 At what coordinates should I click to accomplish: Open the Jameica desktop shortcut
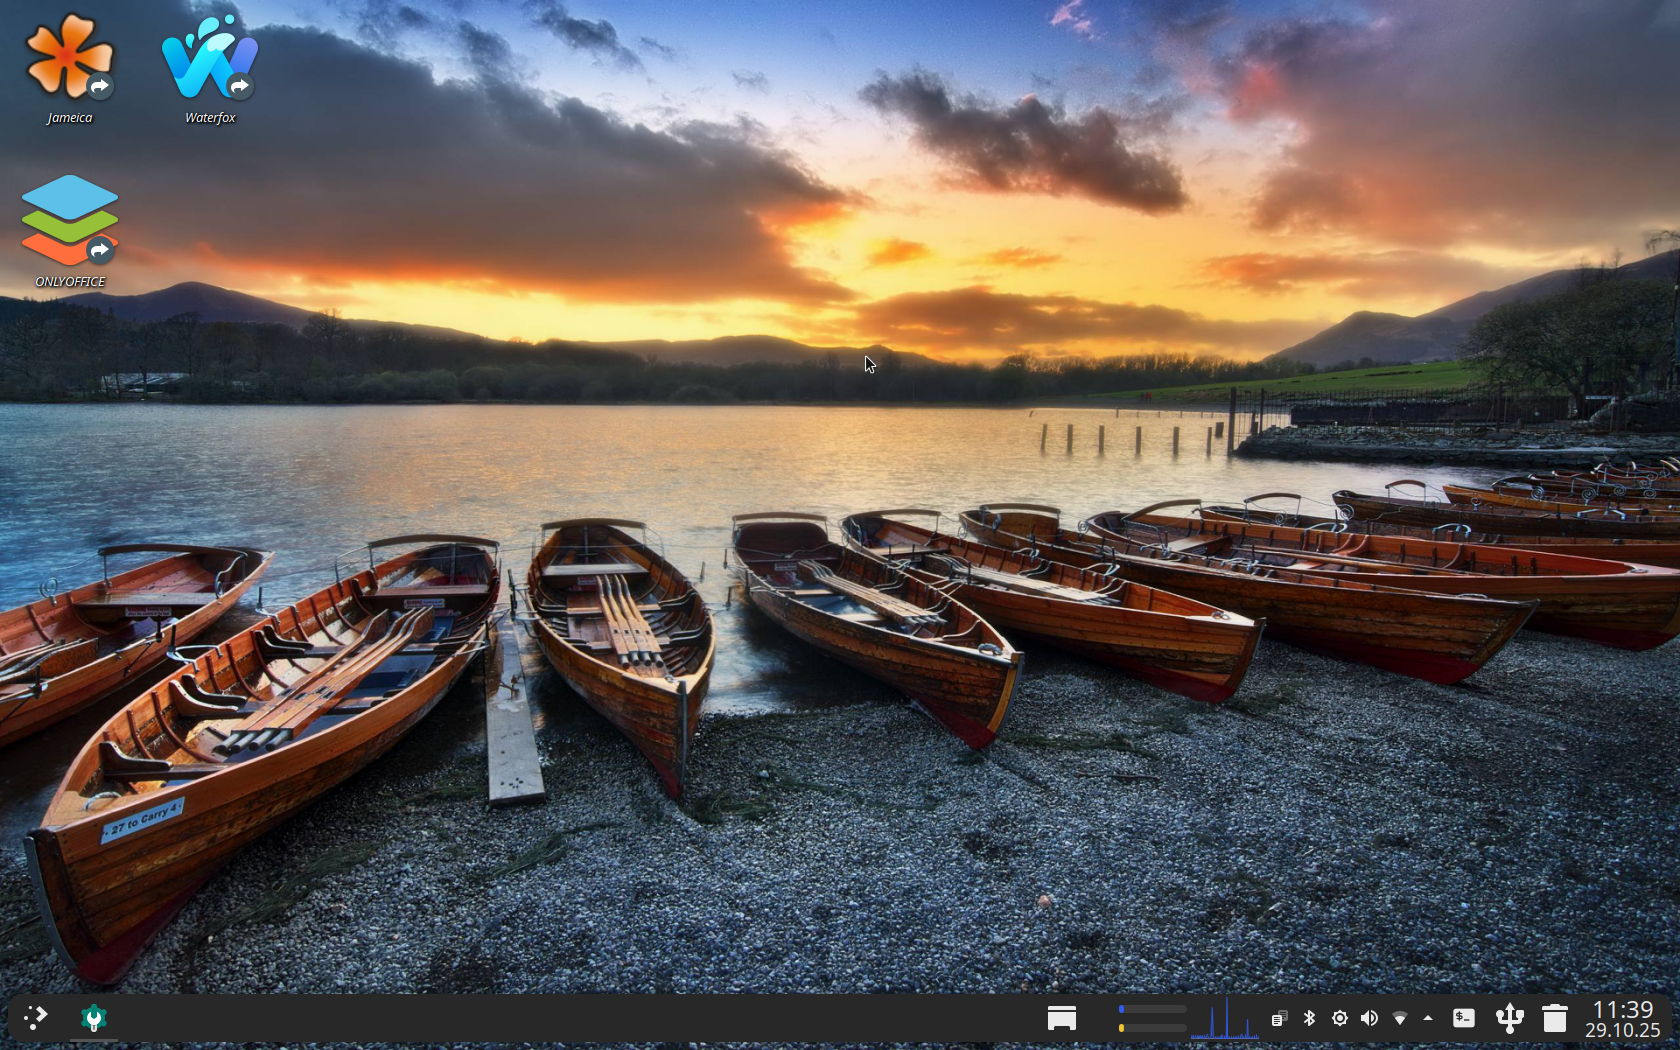[x=69, y=68]
